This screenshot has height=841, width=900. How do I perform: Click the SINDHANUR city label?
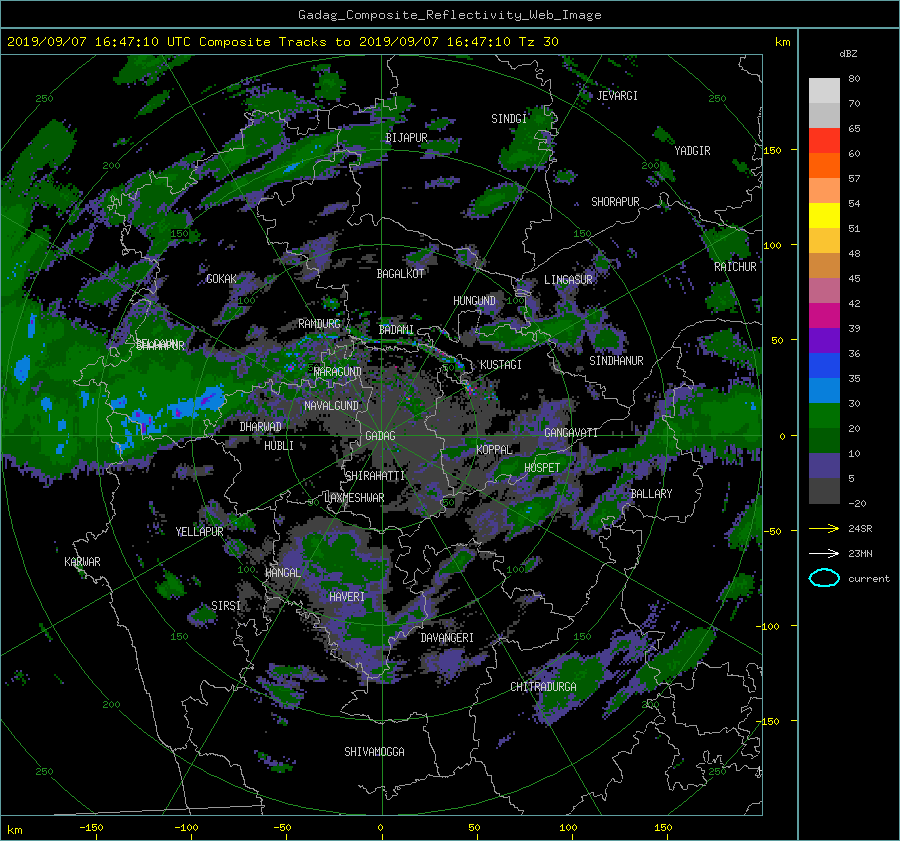pos(616,361)
